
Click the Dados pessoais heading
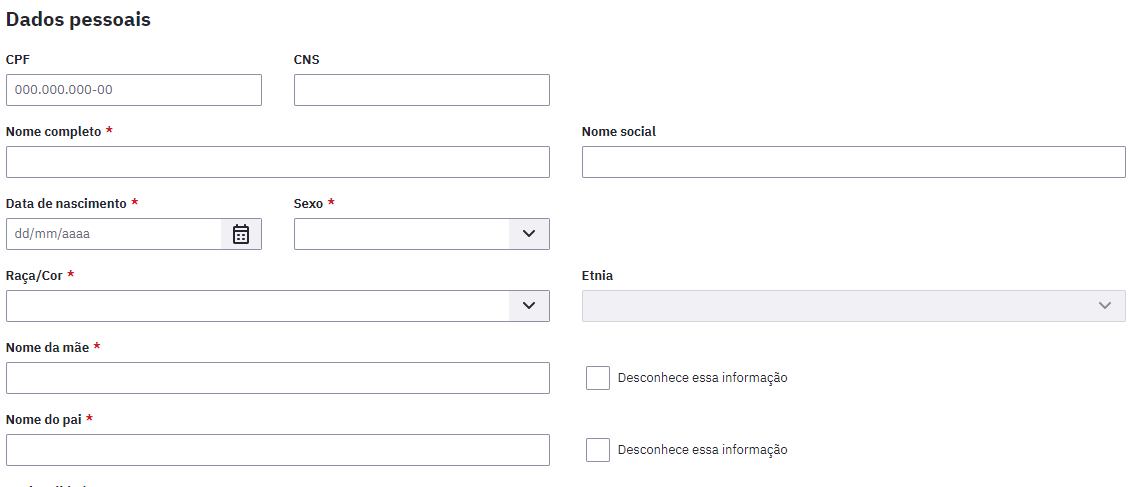click(x=78, y=20)
